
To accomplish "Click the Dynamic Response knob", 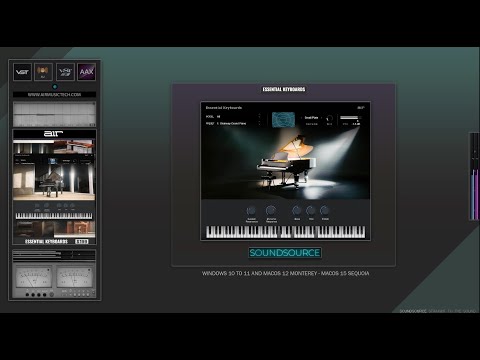I will [271, 210].
